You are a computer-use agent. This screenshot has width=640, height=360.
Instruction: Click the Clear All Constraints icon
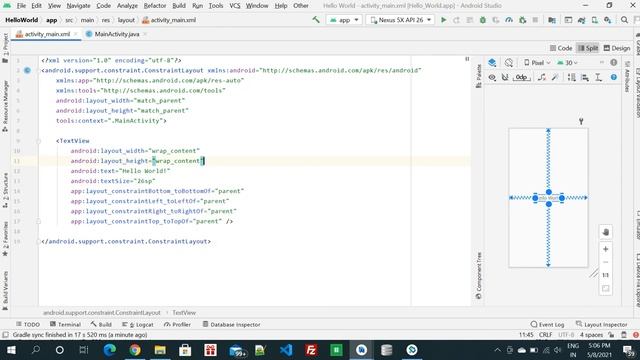(542, 77)
